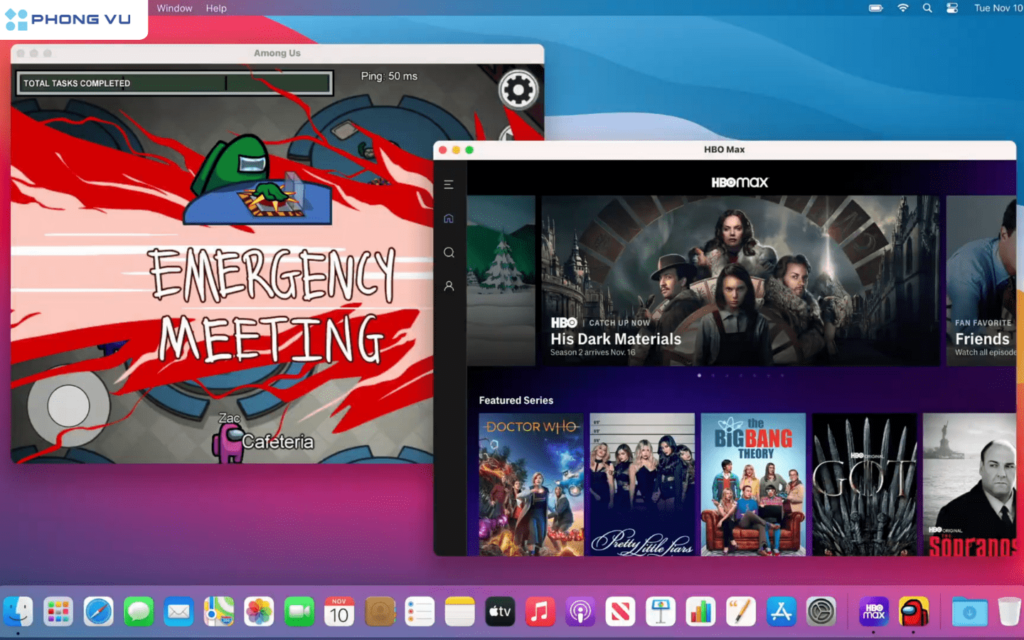
Task: Select Friends under Fan Favorite
Action: click(x=981, y=339)
